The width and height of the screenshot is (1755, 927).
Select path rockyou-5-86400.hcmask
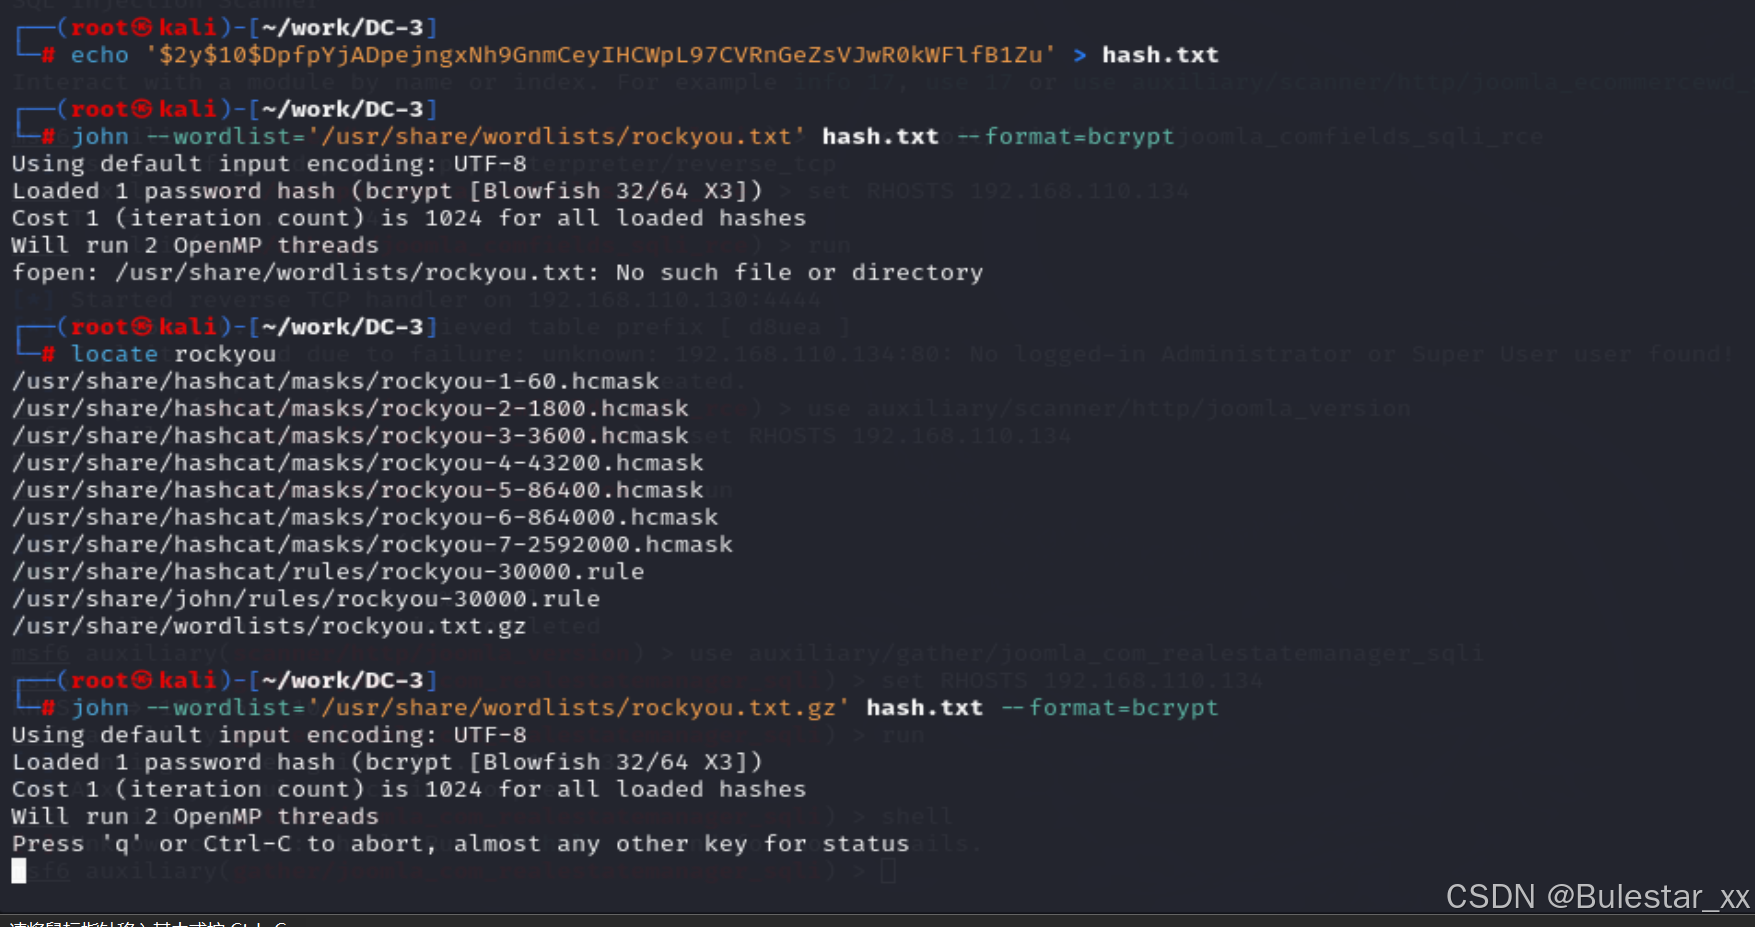[358, 490]
